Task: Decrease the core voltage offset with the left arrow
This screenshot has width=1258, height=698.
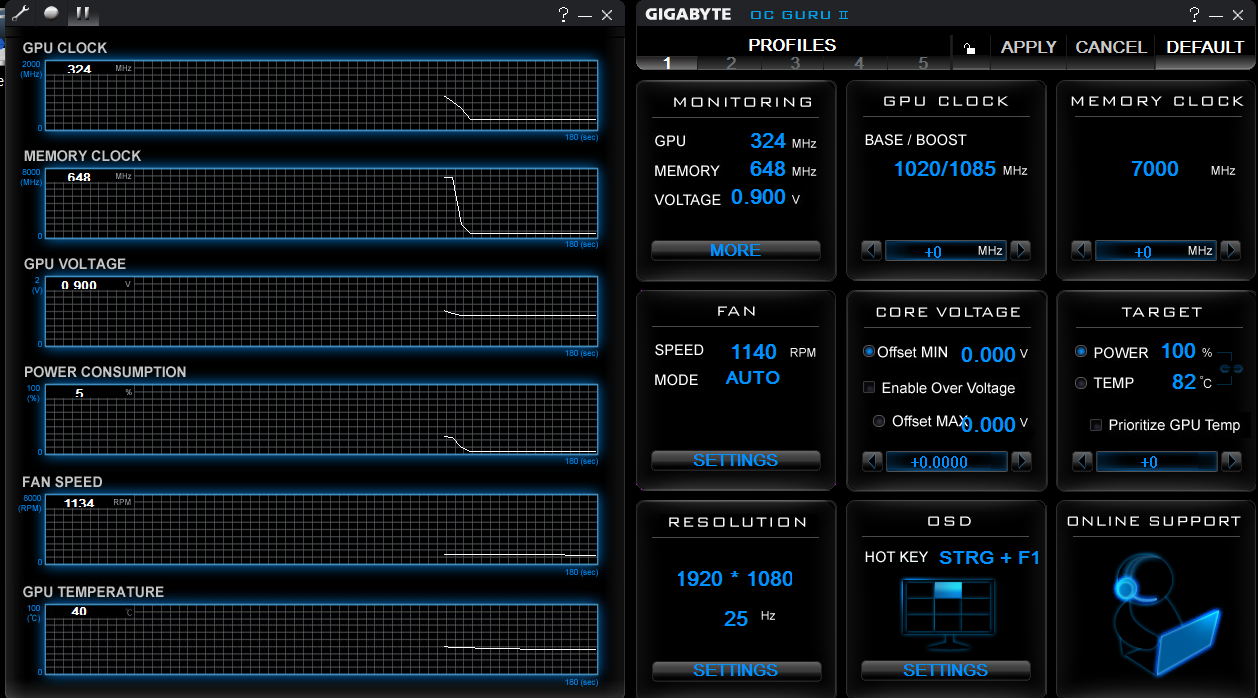Action: [x=871, y=461]
